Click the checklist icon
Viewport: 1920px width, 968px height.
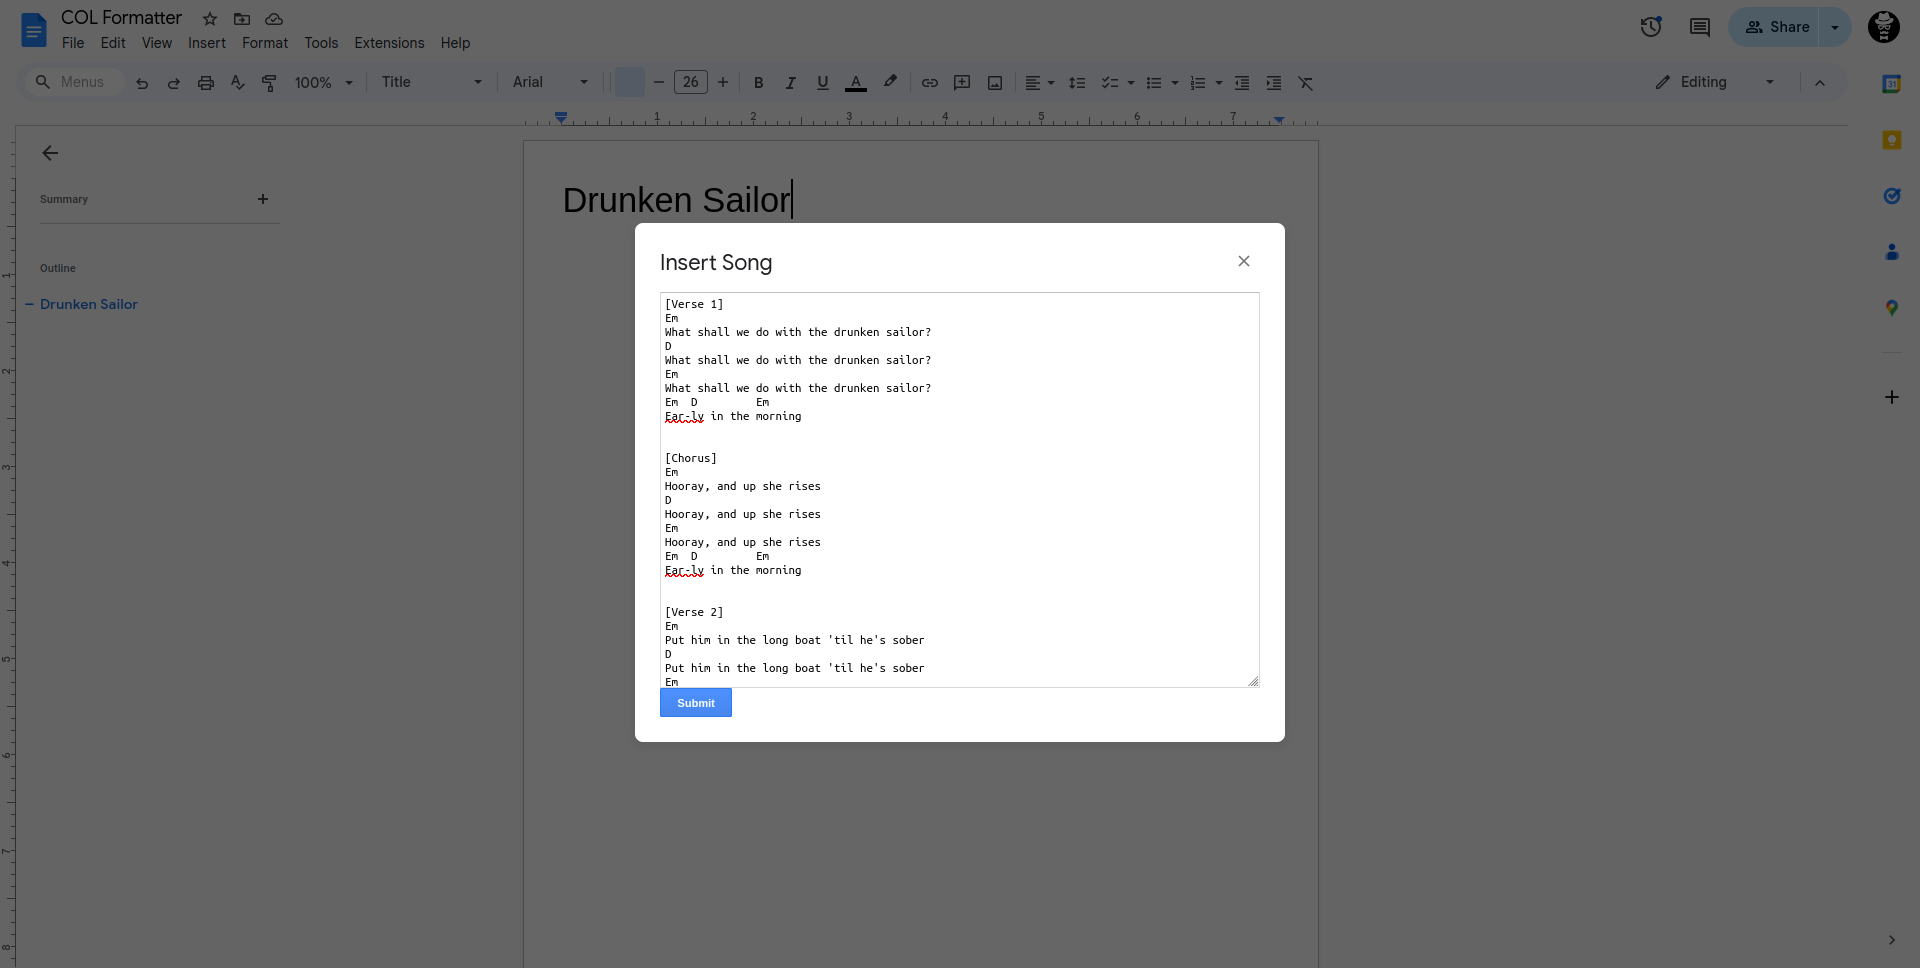[1110, 83]
